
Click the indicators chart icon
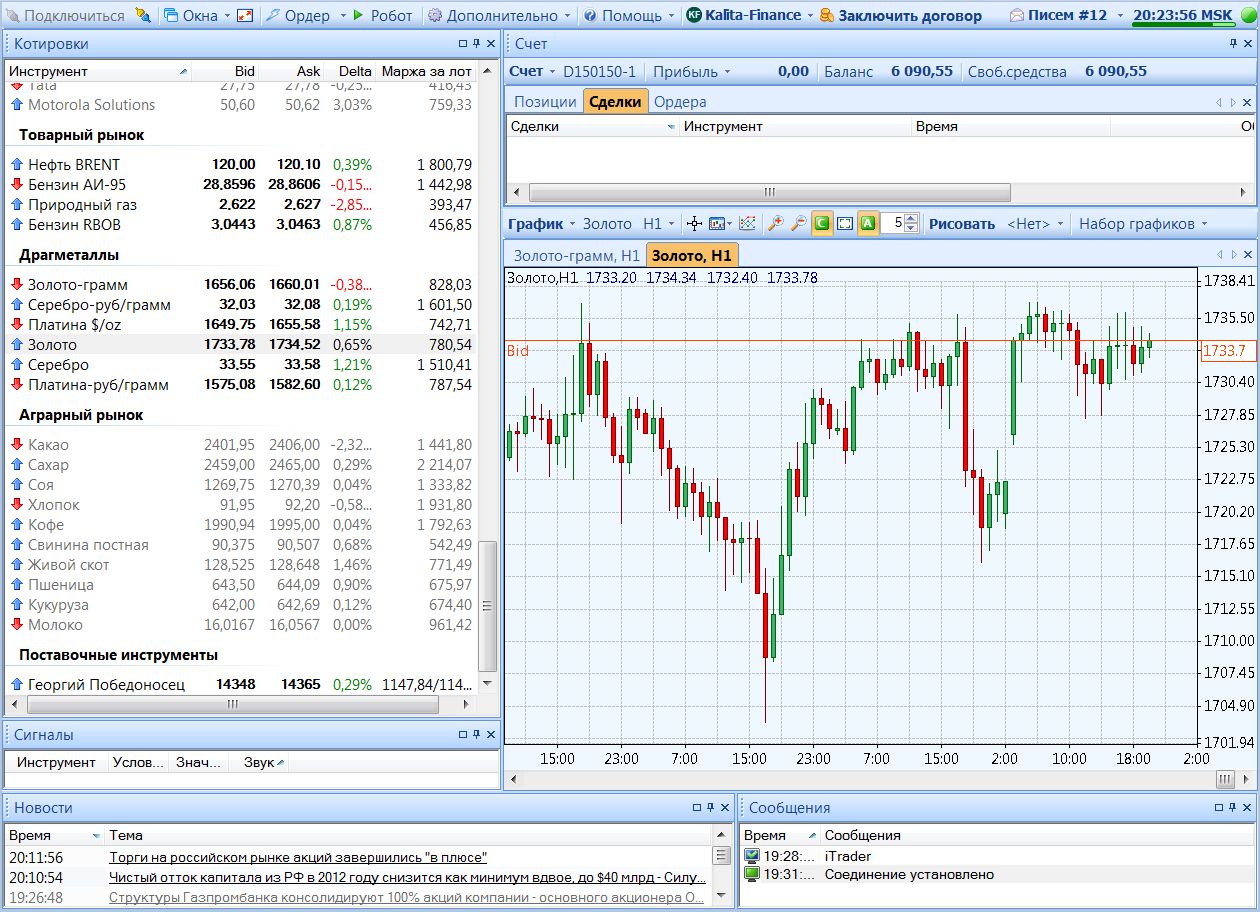coord(747,224)
